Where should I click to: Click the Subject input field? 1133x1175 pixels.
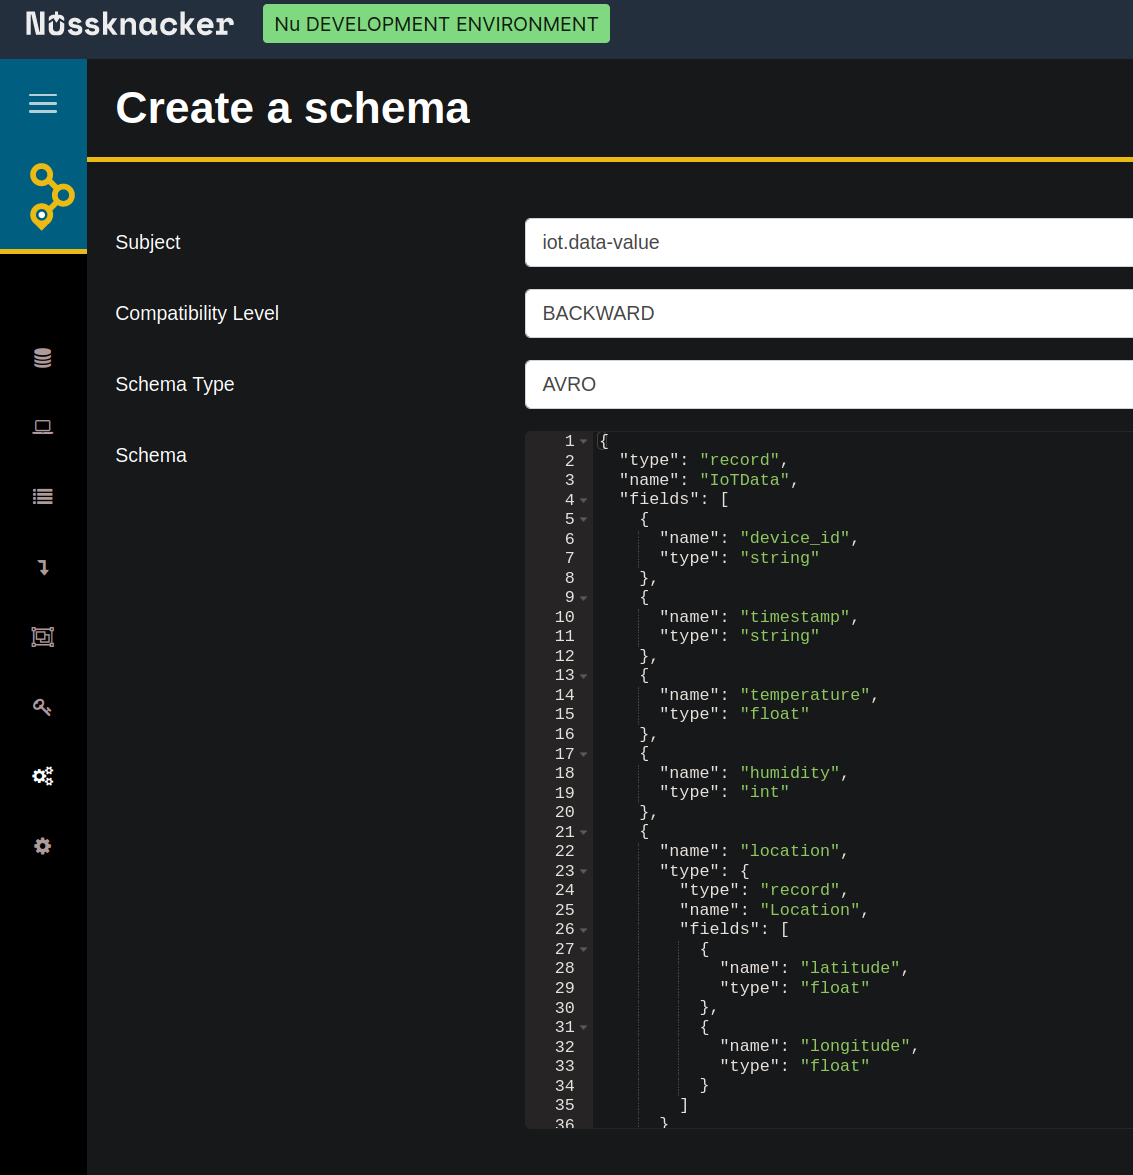(x=829, y=242)
